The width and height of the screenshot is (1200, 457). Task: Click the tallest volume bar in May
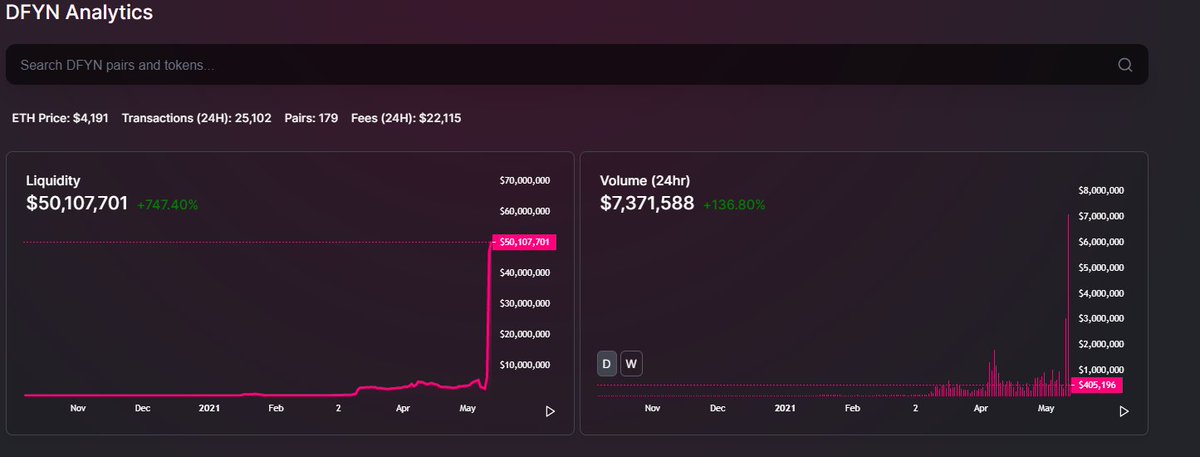(1069, 305)
